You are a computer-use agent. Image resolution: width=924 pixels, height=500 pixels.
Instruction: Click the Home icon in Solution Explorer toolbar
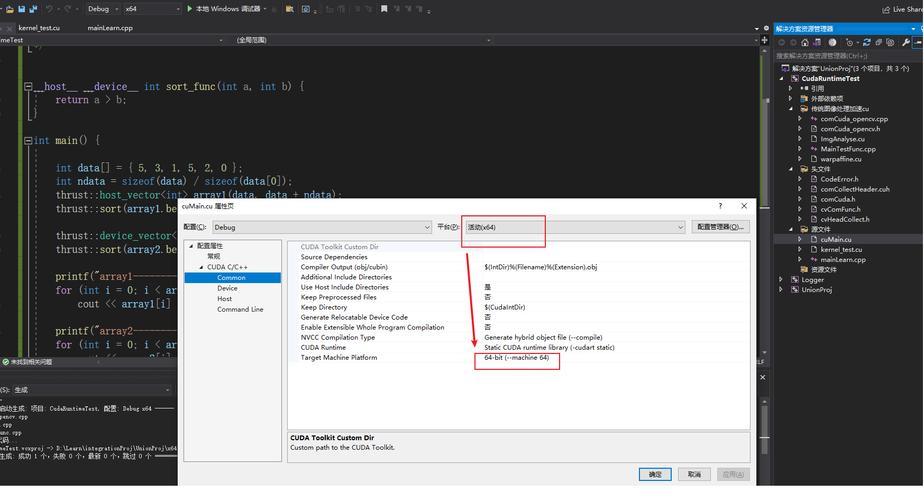click(805, 42)
